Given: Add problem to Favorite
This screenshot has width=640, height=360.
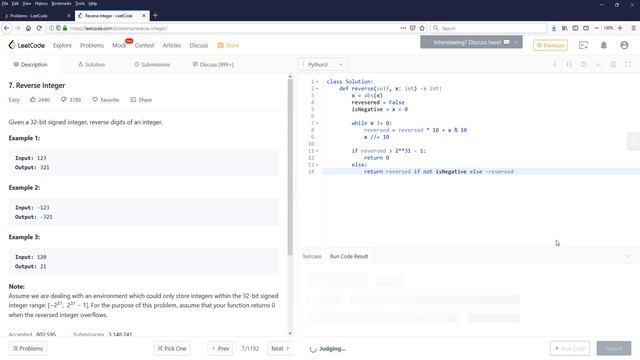Looking at the screenshot, I should 105,100.
